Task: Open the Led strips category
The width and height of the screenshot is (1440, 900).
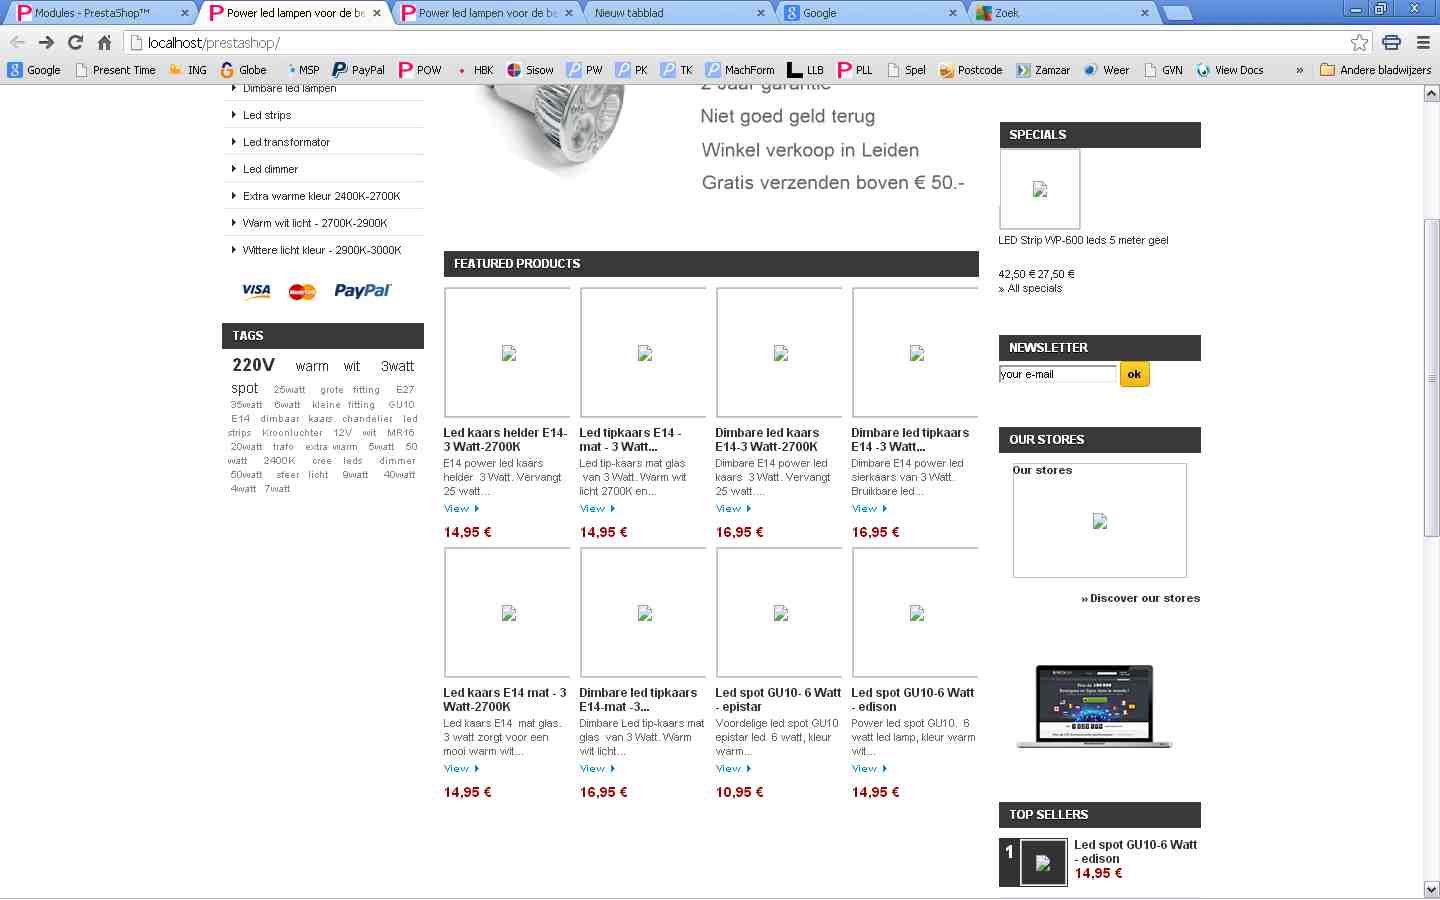Action: click(267, 115)
